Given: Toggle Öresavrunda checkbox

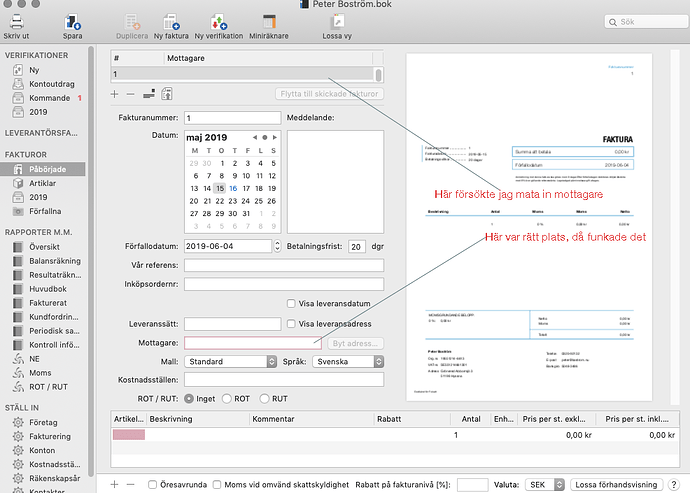Looking at the screenshot, I should 152,484.
